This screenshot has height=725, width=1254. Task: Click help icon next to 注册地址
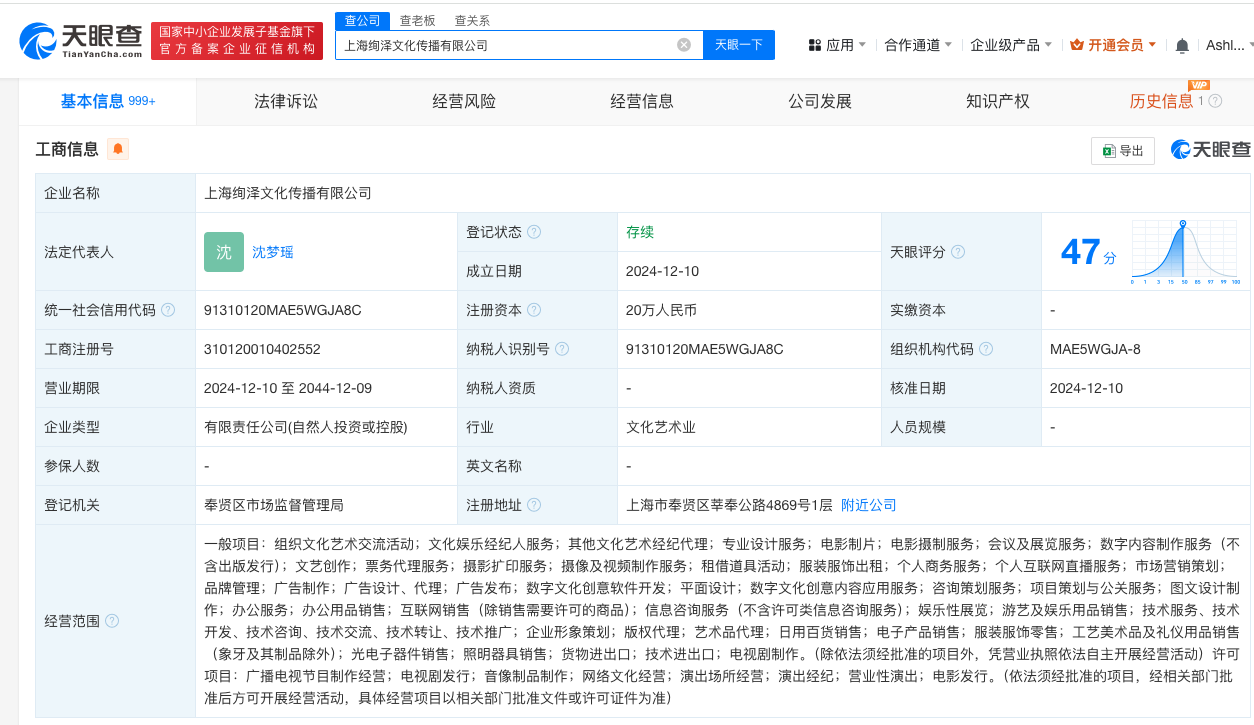pyautogui.click(x=534, y=505)
